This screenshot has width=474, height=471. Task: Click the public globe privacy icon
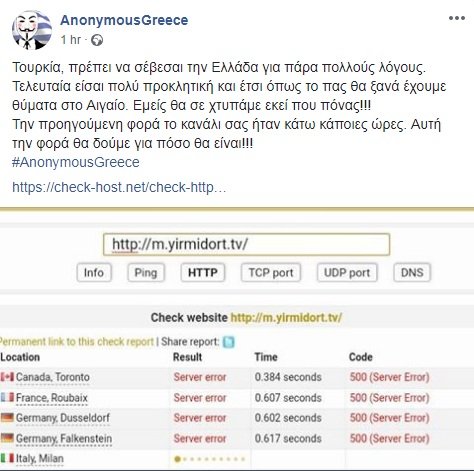click(97, 40)
